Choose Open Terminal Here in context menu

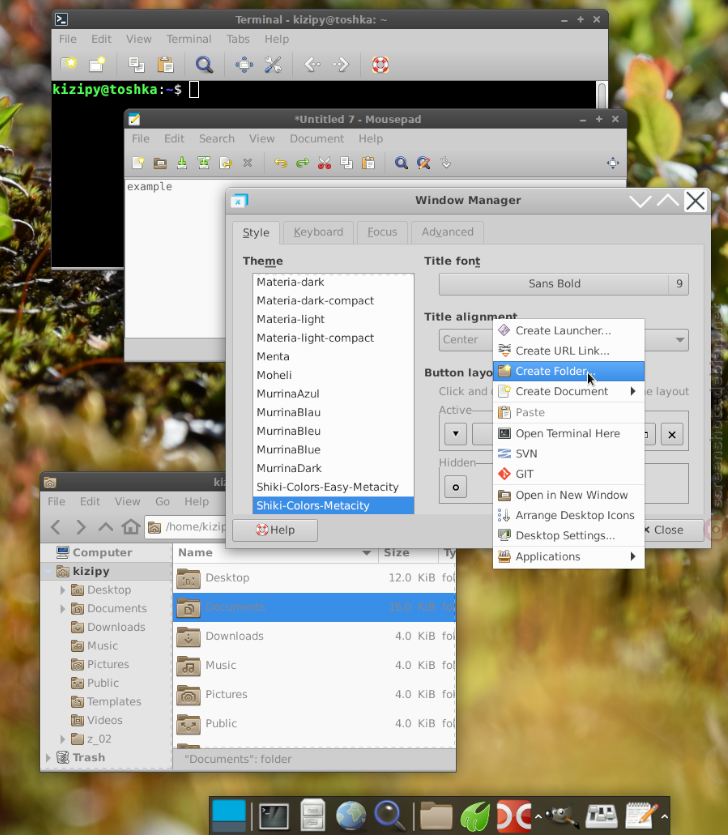pyautogui.click(x=569, y=433)
